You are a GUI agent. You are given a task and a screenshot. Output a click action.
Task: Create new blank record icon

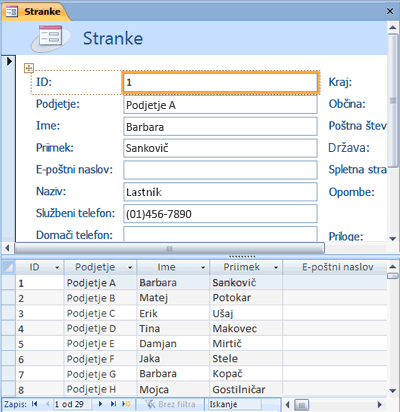(x=126, y=404)
